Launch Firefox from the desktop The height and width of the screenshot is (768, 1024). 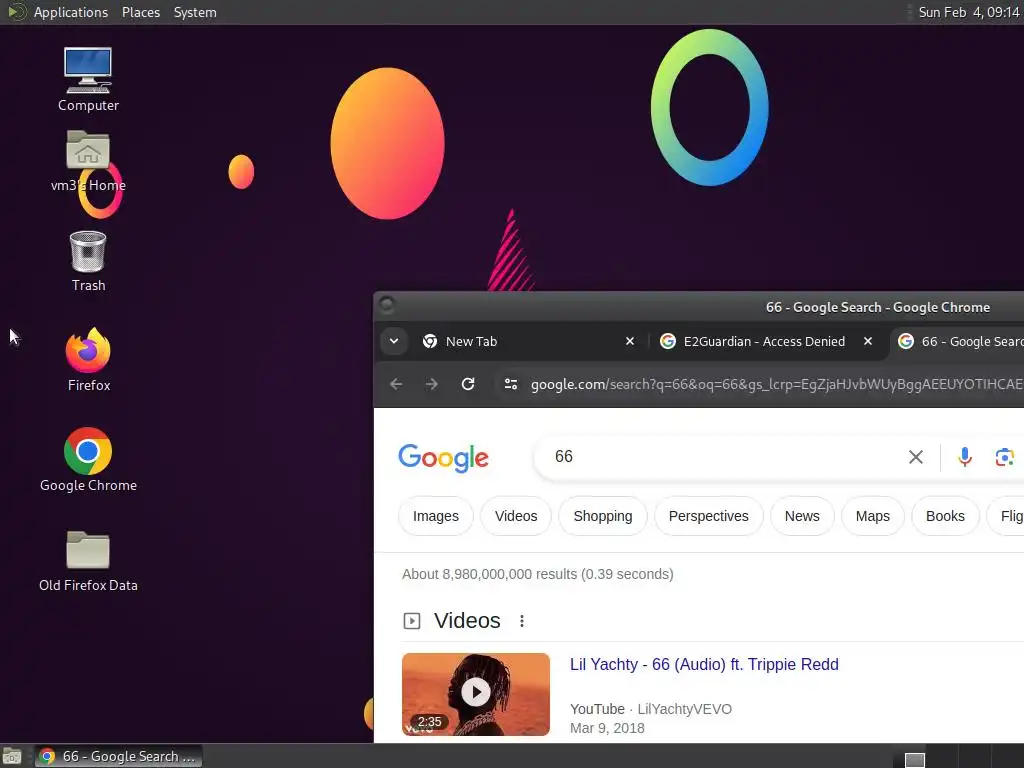88,360
